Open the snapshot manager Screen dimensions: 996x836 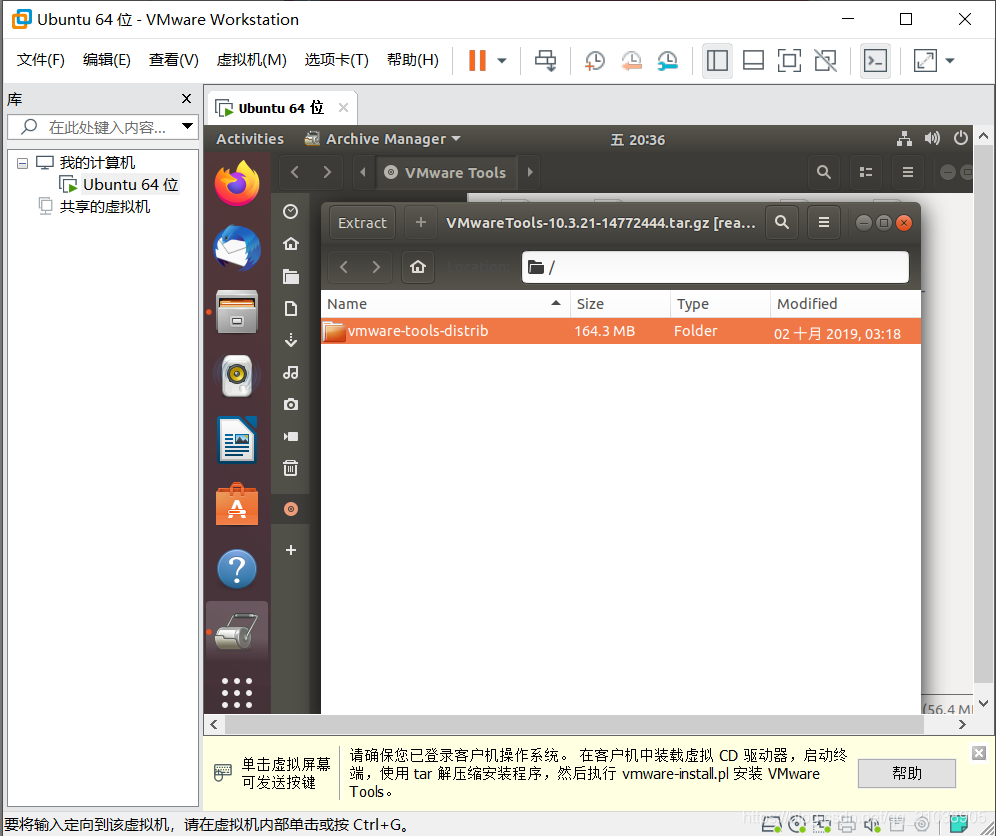coord(668,61)
